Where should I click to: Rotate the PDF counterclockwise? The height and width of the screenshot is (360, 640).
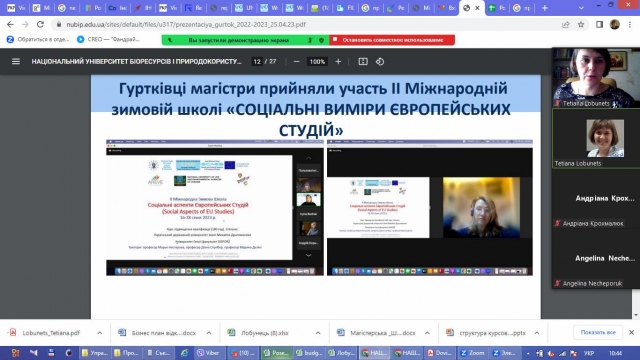pyautogui.click(x=380, y=62)
